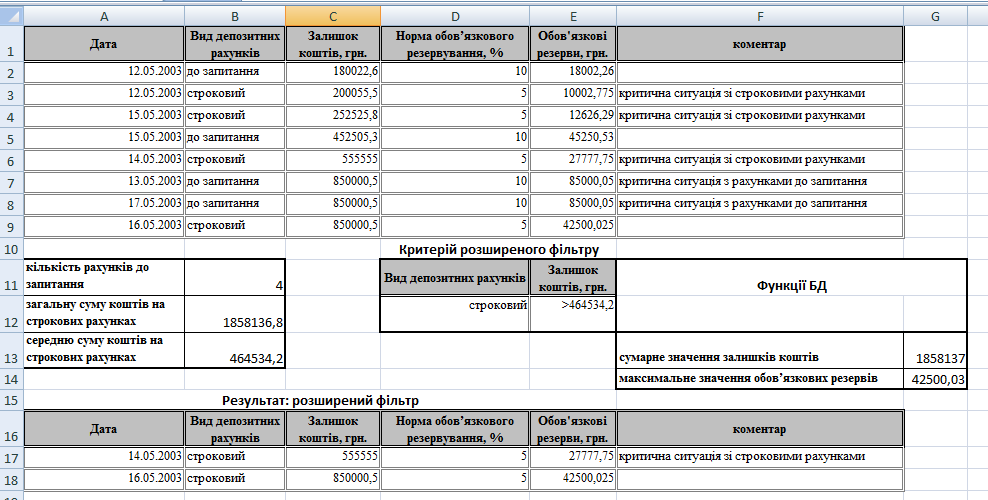This screenshot has height=500, width=988.
Task: Click 'максимальне значення обов'язкових резервів' label
Action: coord(760,379)
